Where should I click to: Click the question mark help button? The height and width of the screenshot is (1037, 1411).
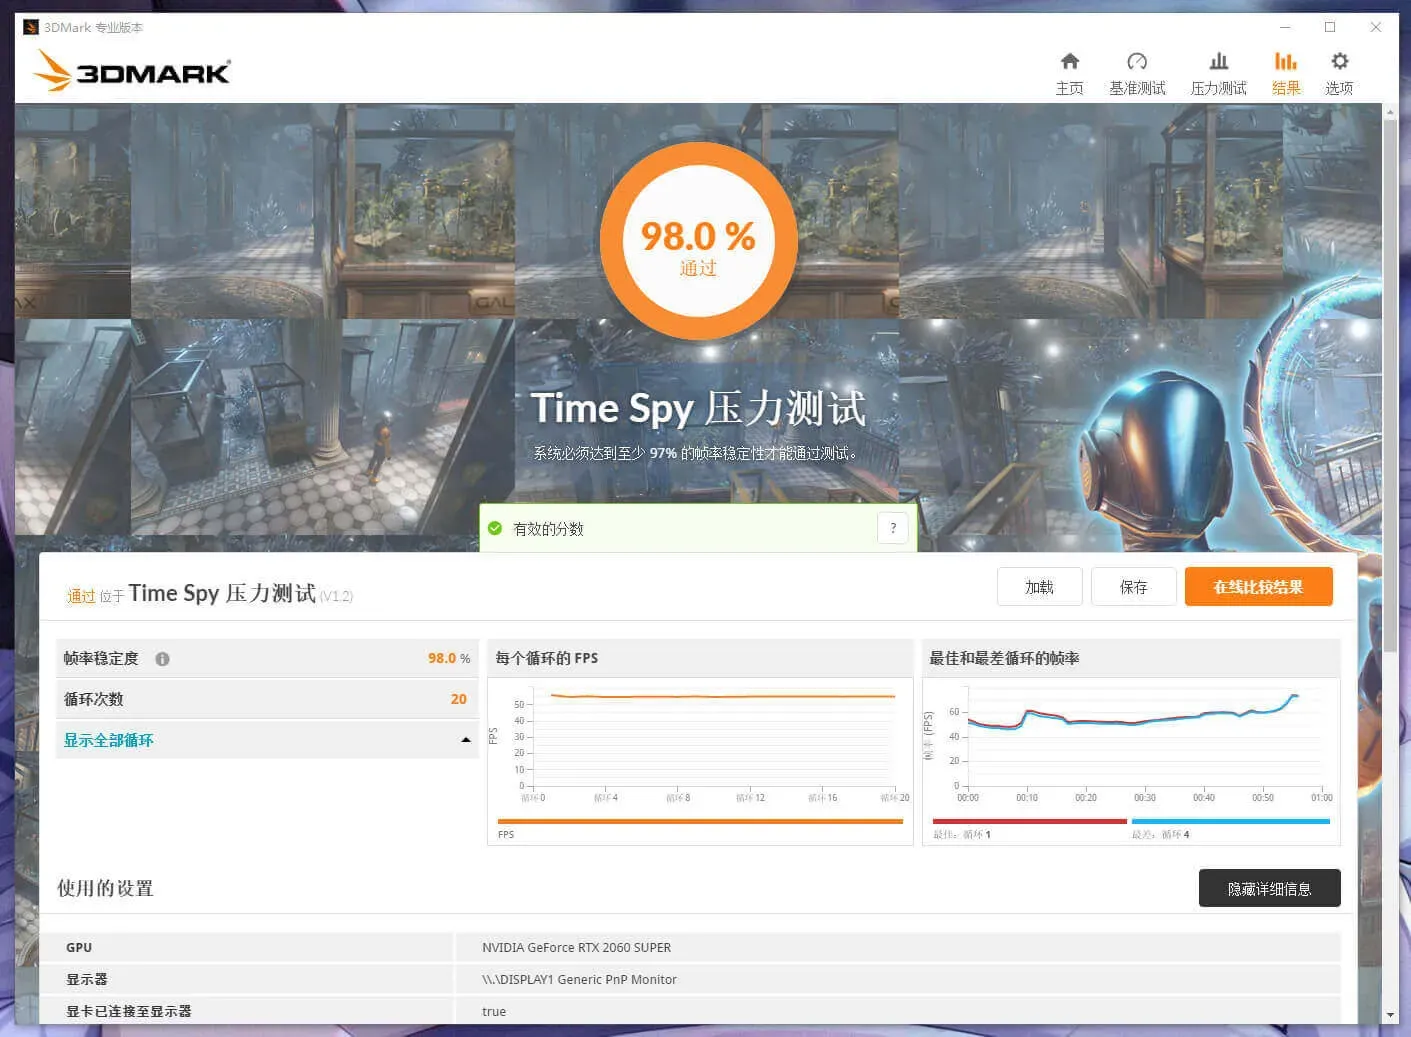coord(893,528)
